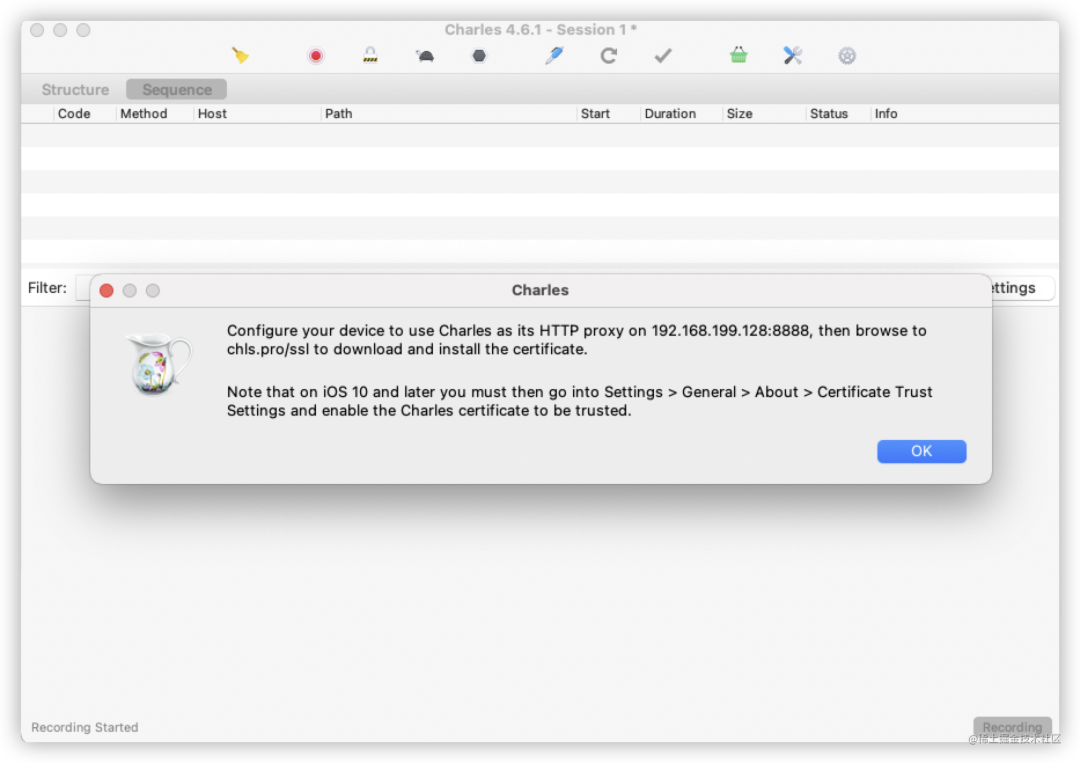Click the Charles 4.6.1 - Session 1 title

click(540, 30)
